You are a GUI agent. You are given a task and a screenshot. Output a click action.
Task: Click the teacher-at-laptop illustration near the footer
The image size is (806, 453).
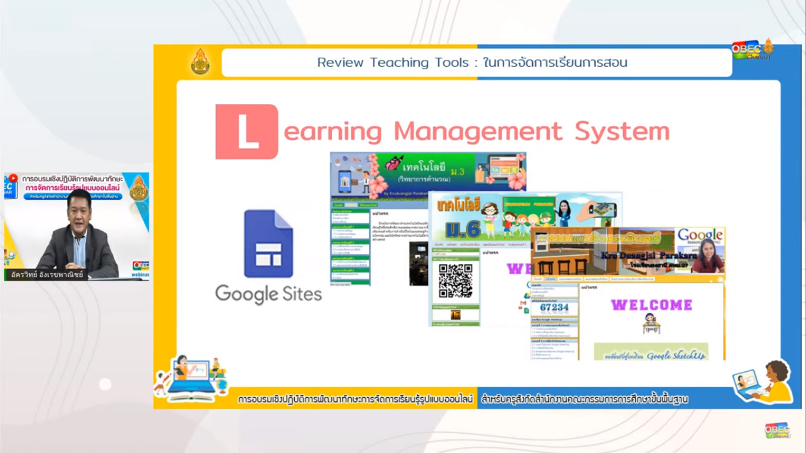191,378
